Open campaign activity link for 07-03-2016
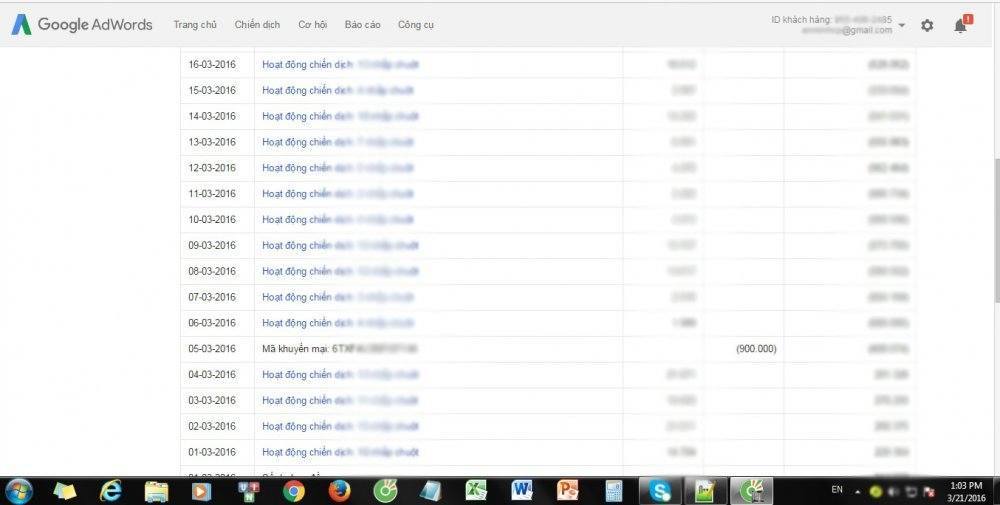Image resolution: width=1000 pixels, height=505 pixels. point(338,297)
